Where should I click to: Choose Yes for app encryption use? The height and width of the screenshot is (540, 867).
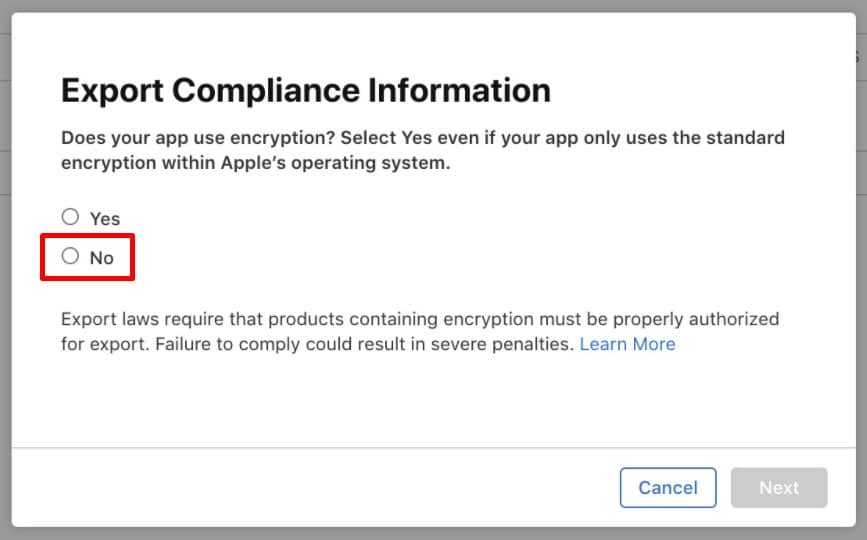70,217
